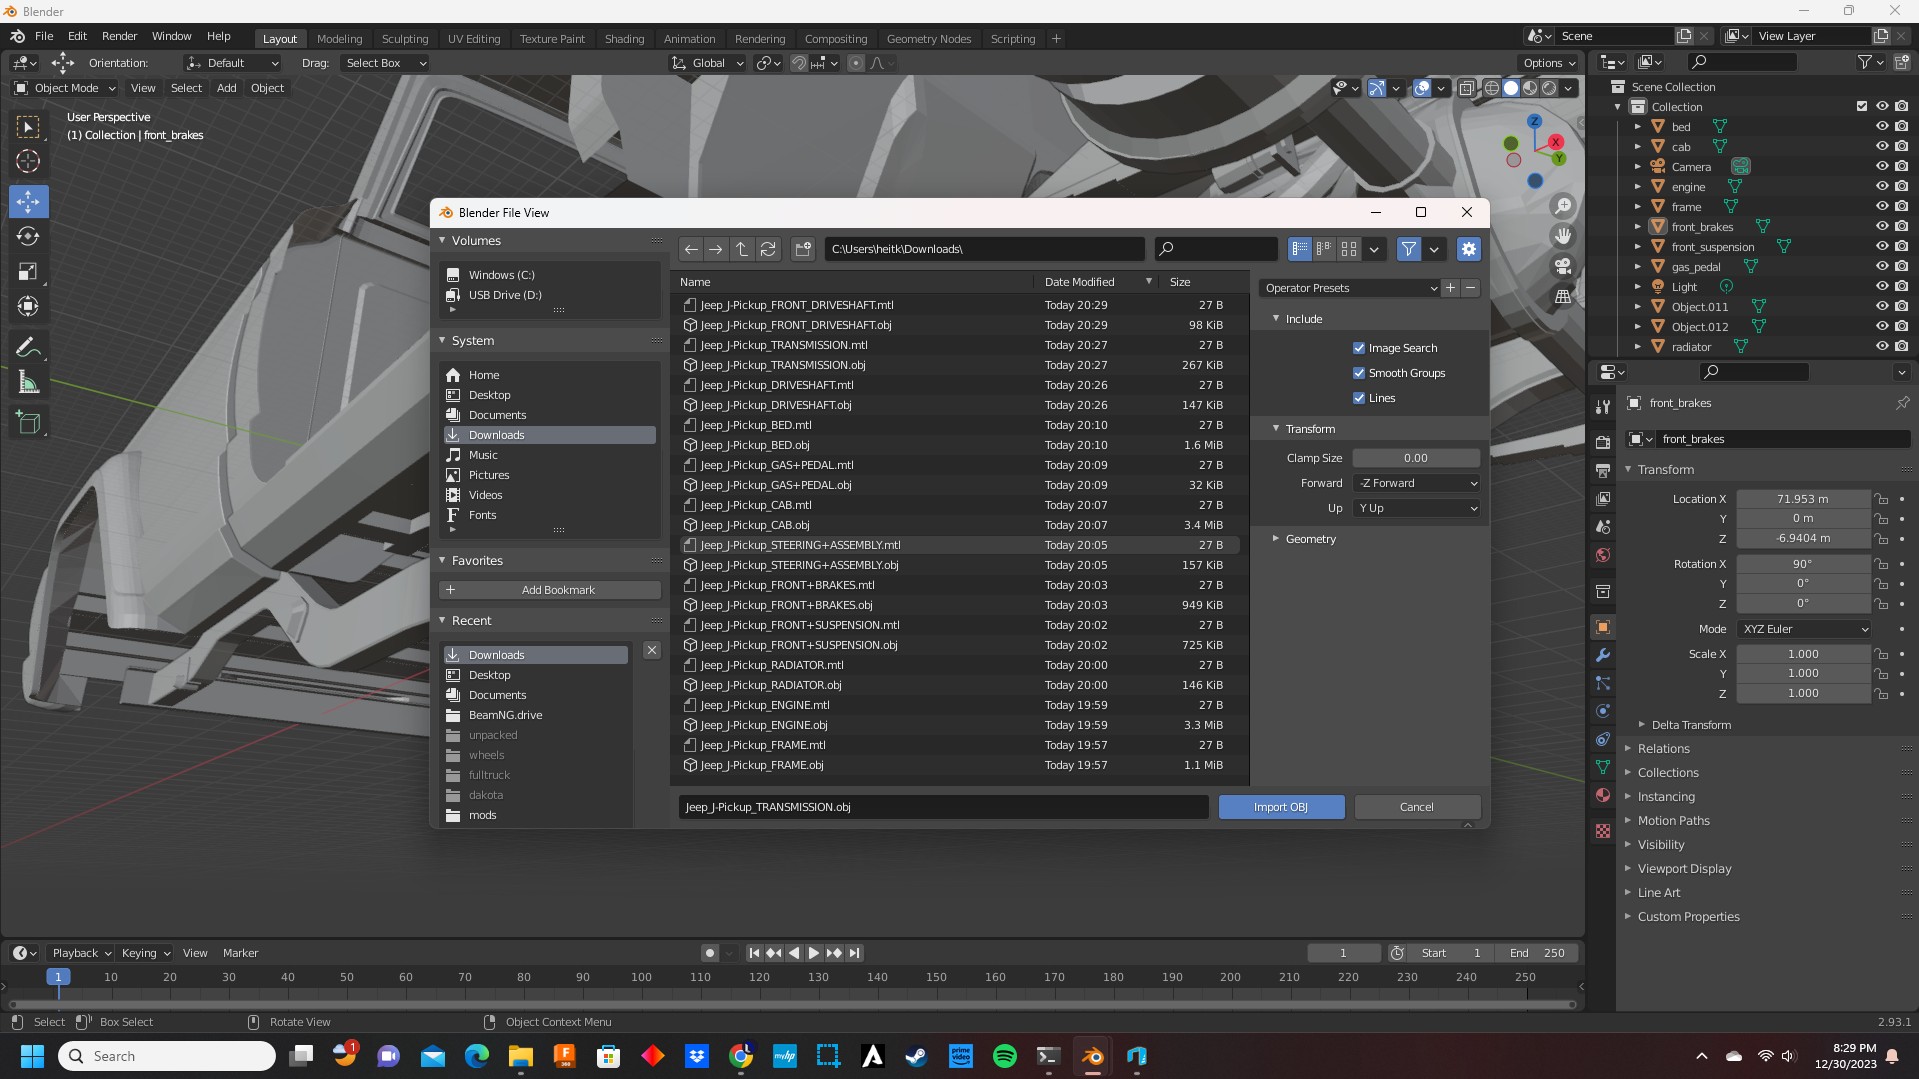Open the zoom viewport gizmo
The height and width of the screenshot is (1079, 1919).
coord(1562,206)
